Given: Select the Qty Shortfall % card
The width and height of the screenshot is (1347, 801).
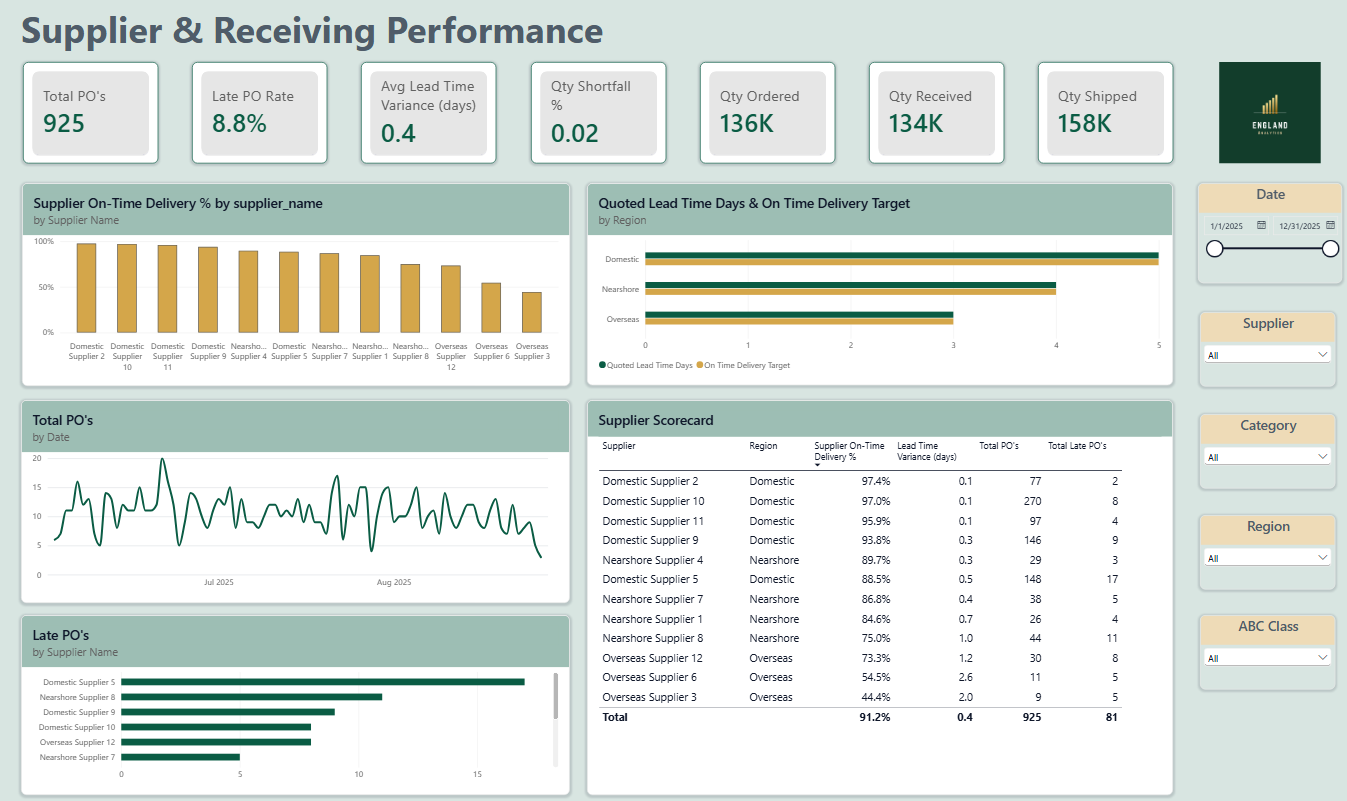Looking at the screenshot, I should [598, 113].
